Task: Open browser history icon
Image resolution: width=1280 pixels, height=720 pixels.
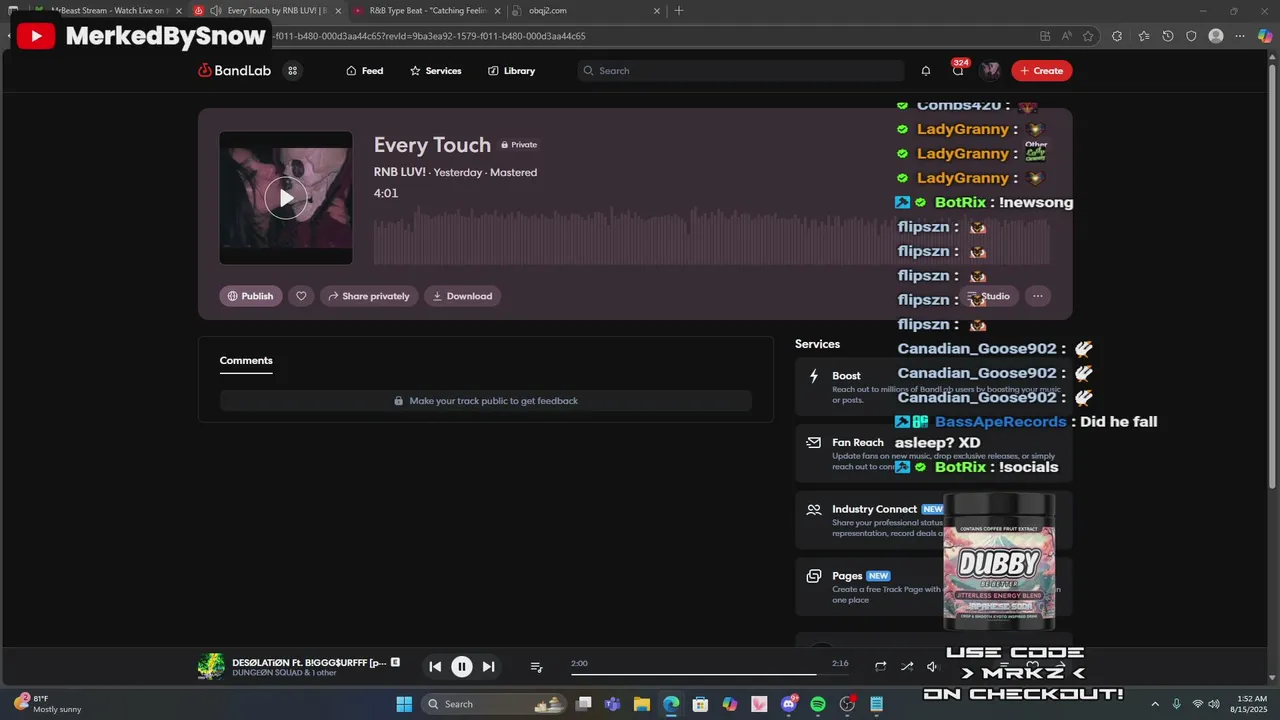Action: (x=1168, y=36)
